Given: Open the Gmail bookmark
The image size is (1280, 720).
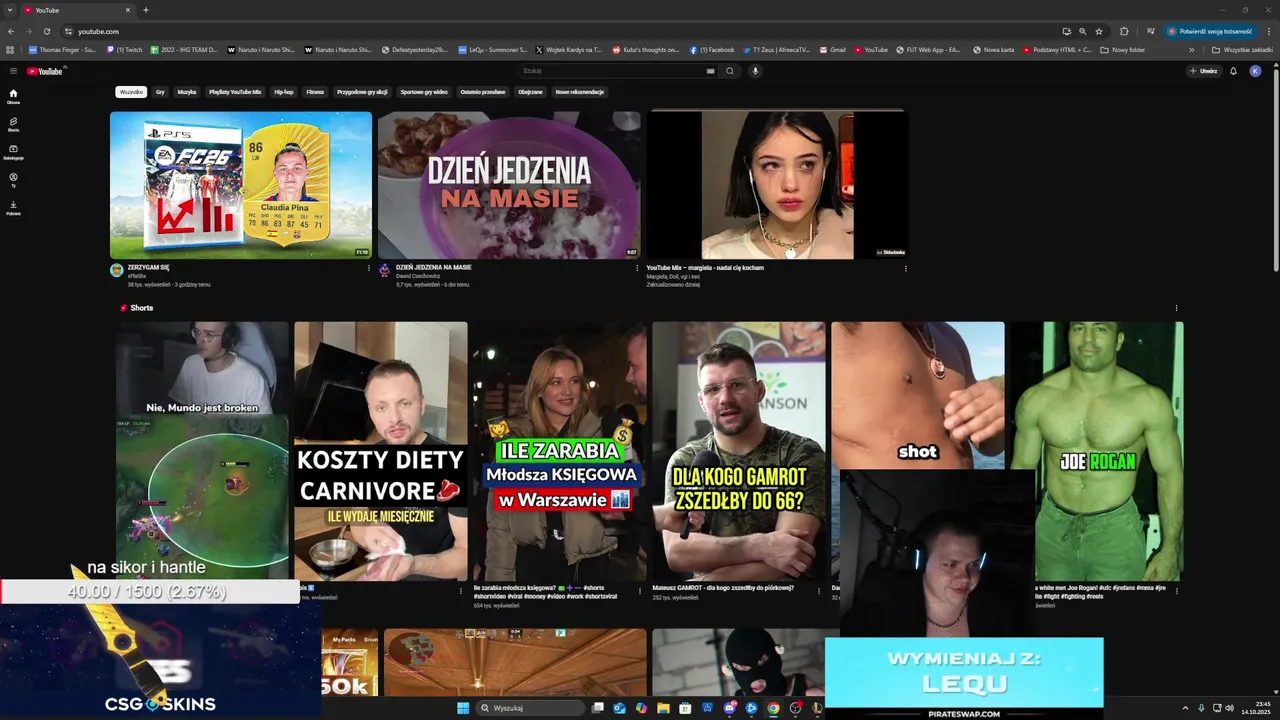Looking at the screenshot, I should 832,49.
